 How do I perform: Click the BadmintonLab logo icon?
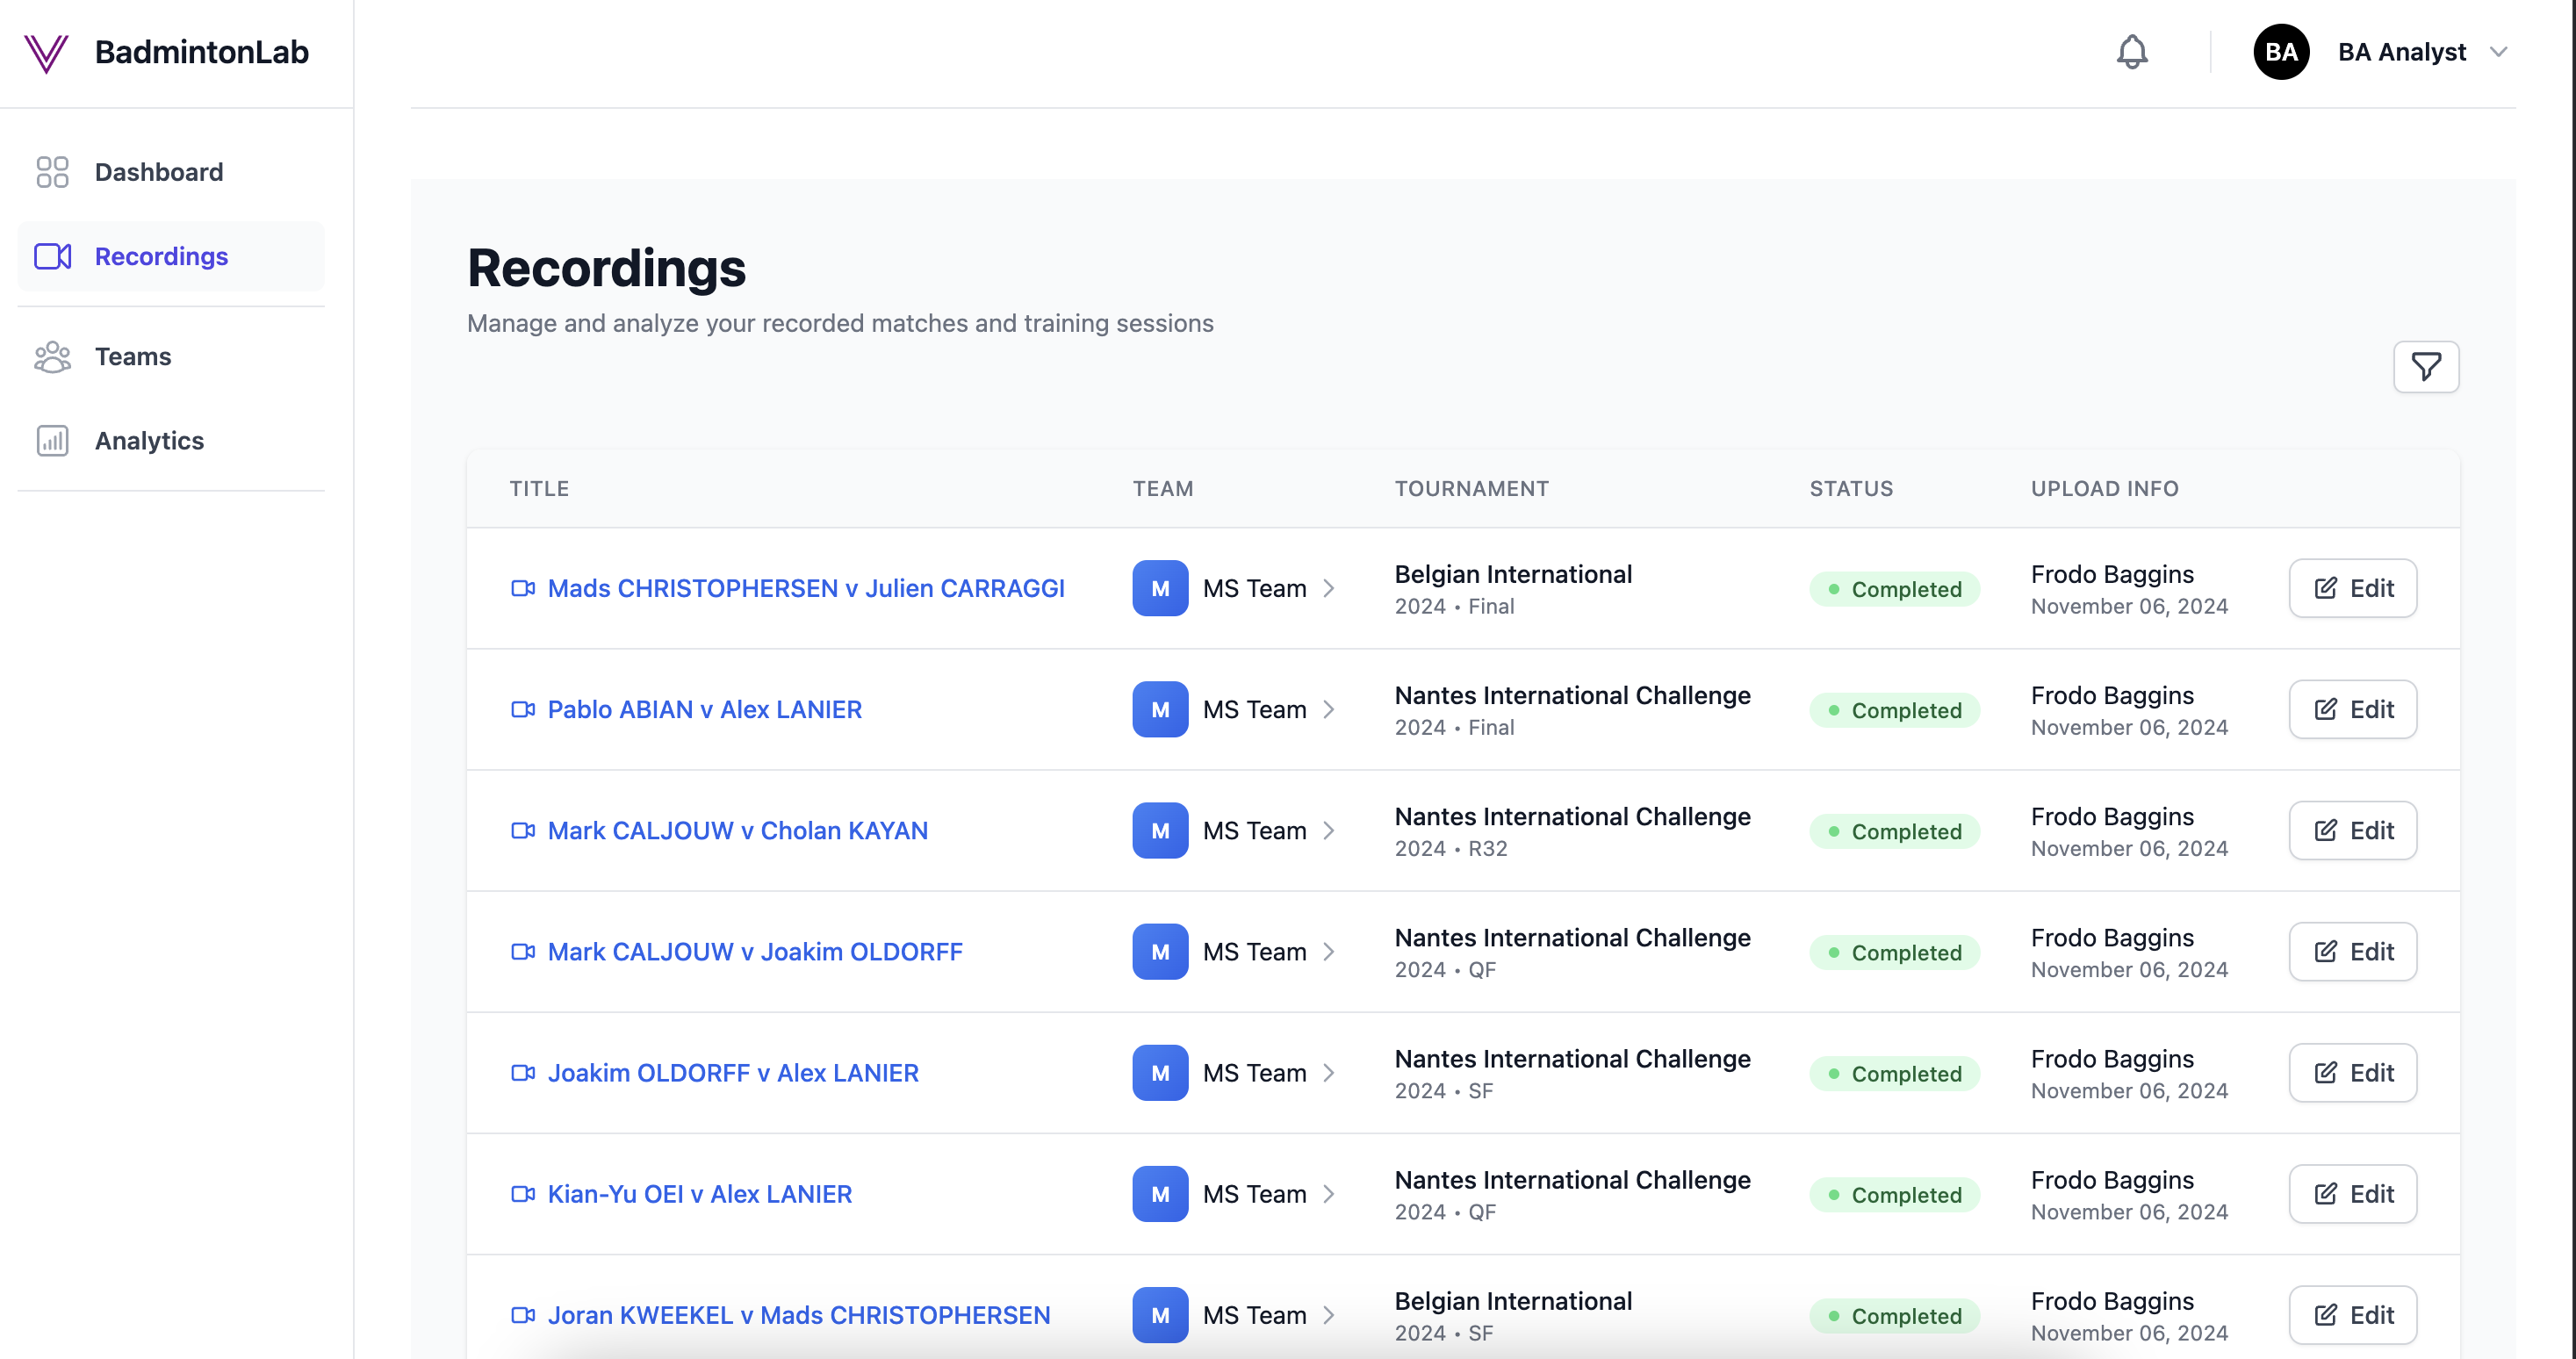[x=46, y=52]
